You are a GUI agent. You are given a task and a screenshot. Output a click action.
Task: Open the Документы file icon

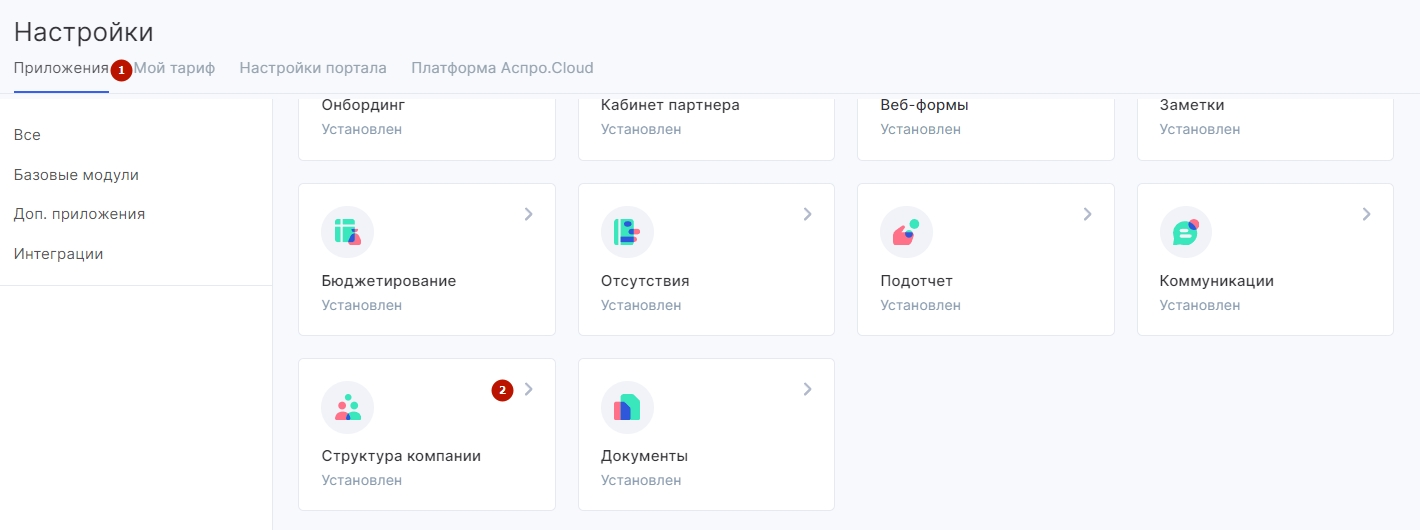click(x=627, y=407)
